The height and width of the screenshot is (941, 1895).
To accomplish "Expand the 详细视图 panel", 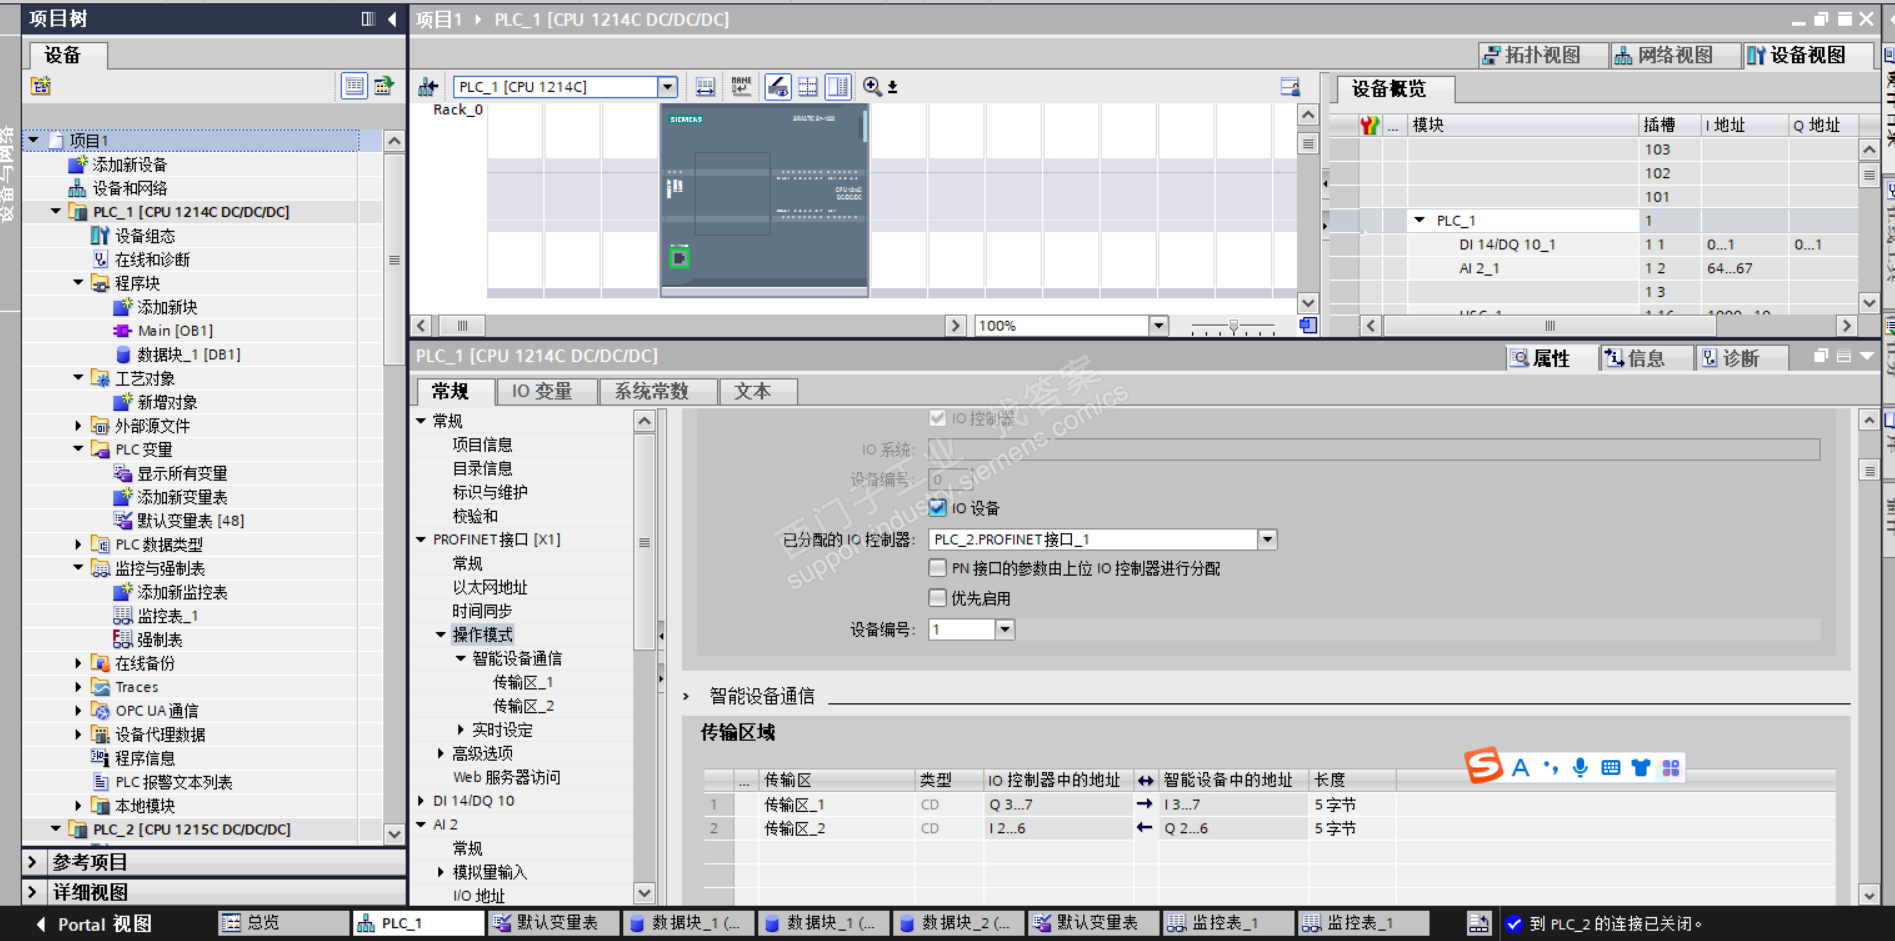I will pyautogui.click(x=32, y=892).
